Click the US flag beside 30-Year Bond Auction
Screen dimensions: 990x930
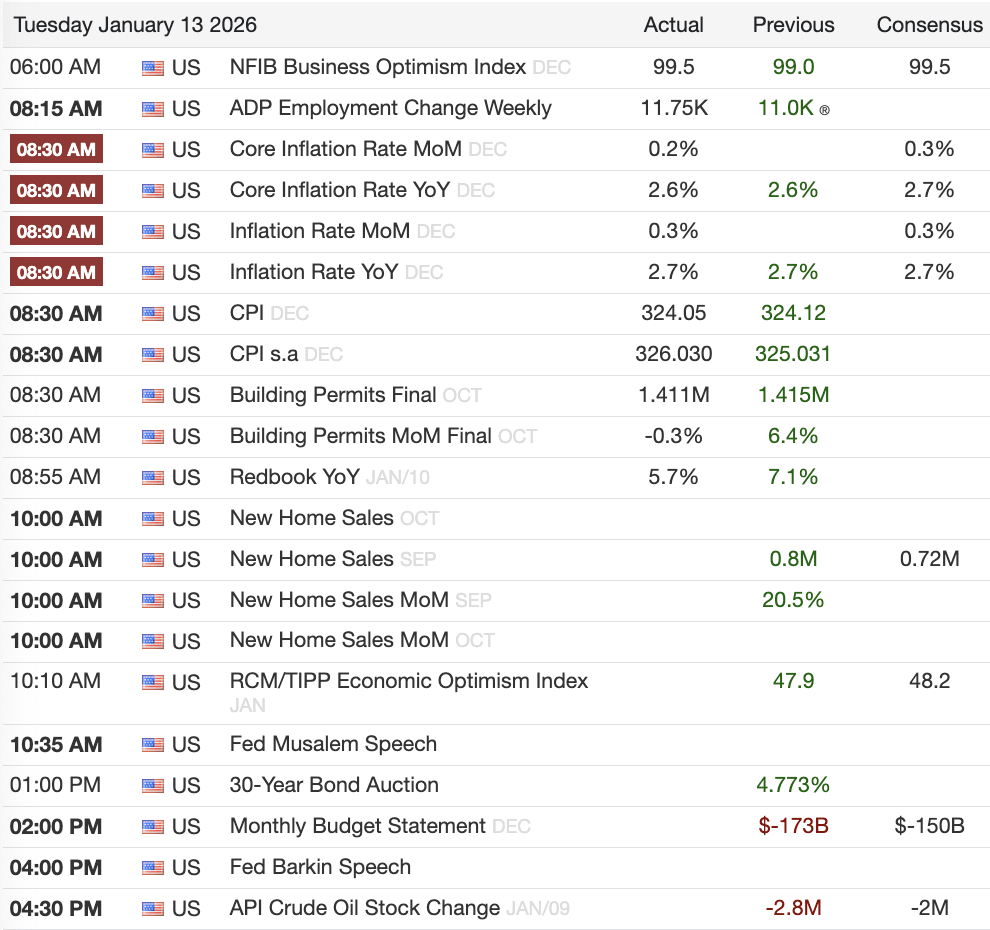(x=152, y=785)
